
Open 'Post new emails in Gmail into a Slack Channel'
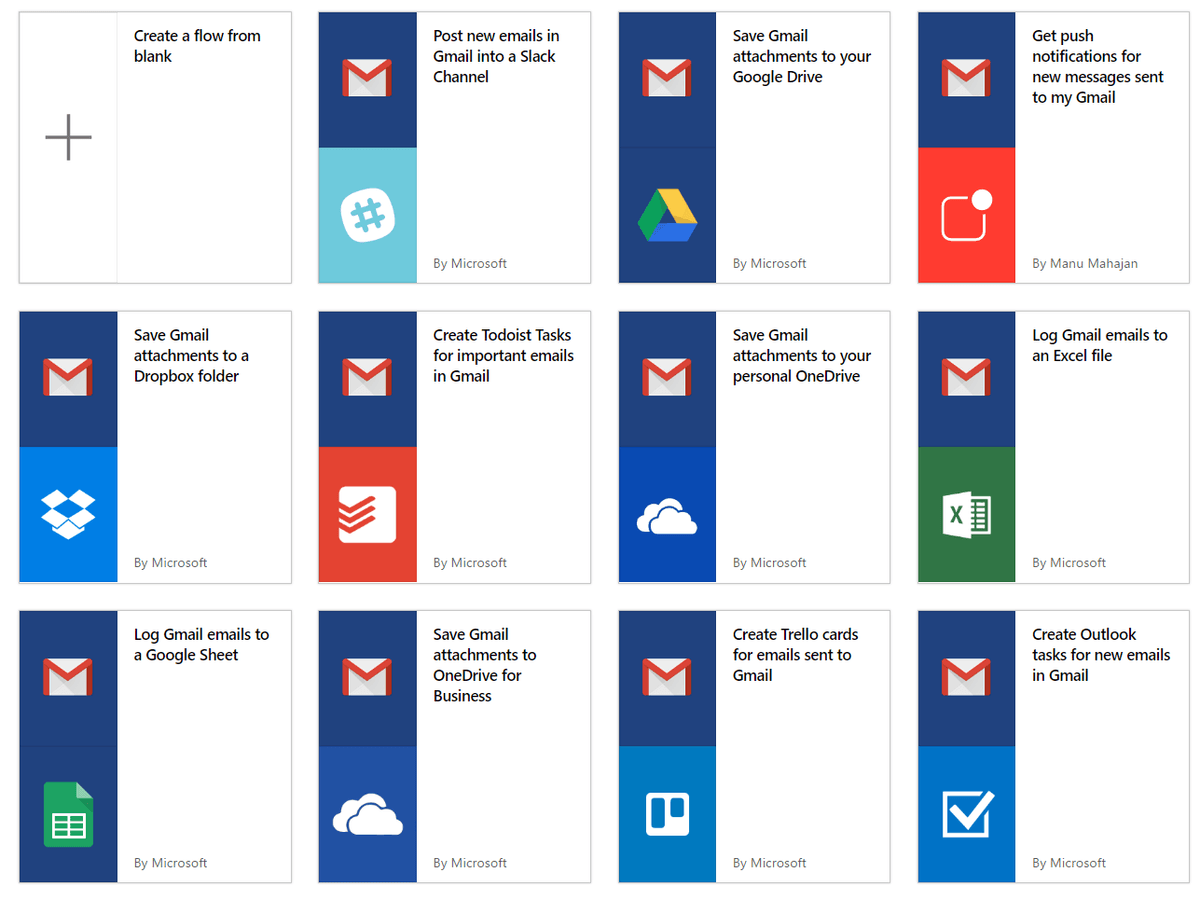[x=496, y=56]
